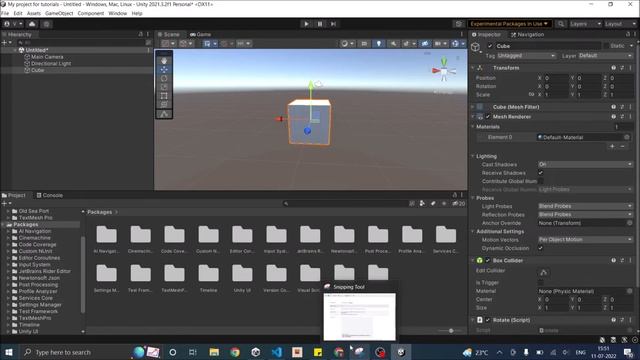Toggle Contribute Global Illumination checkbox
Viewport: 640px width, 360px height.
click(x=540, y=181)
